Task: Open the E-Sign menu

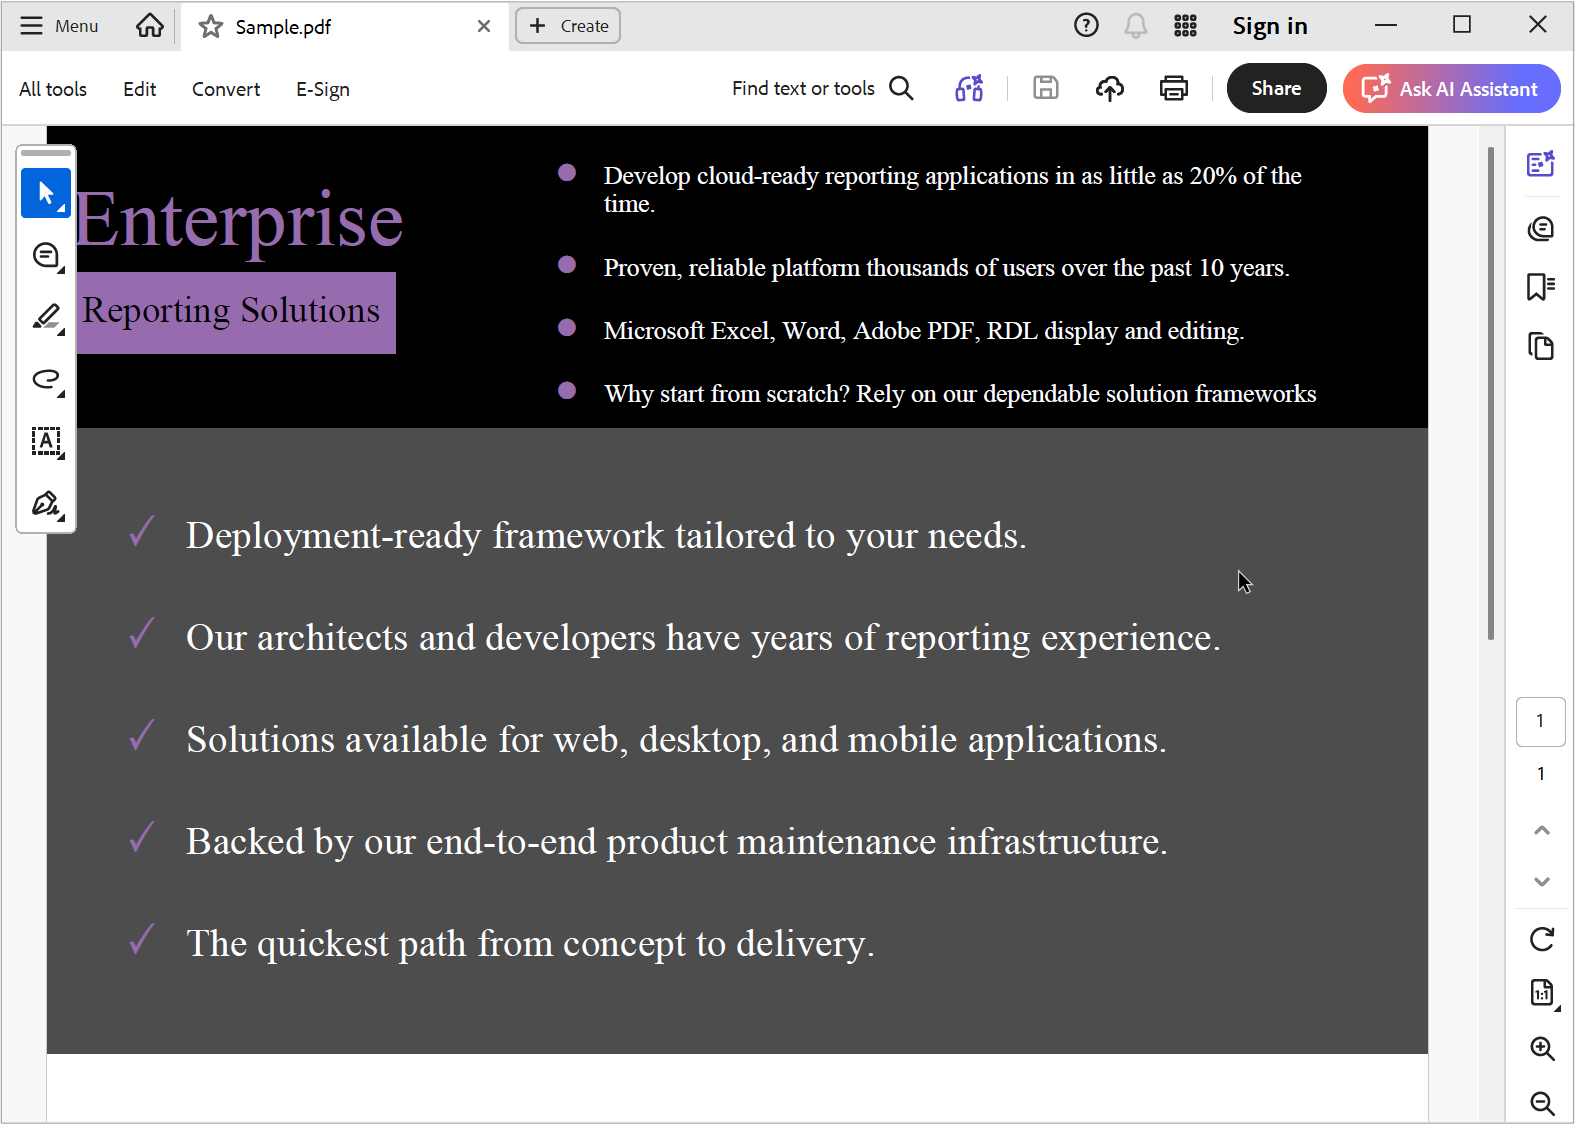Action: (323, 89)
